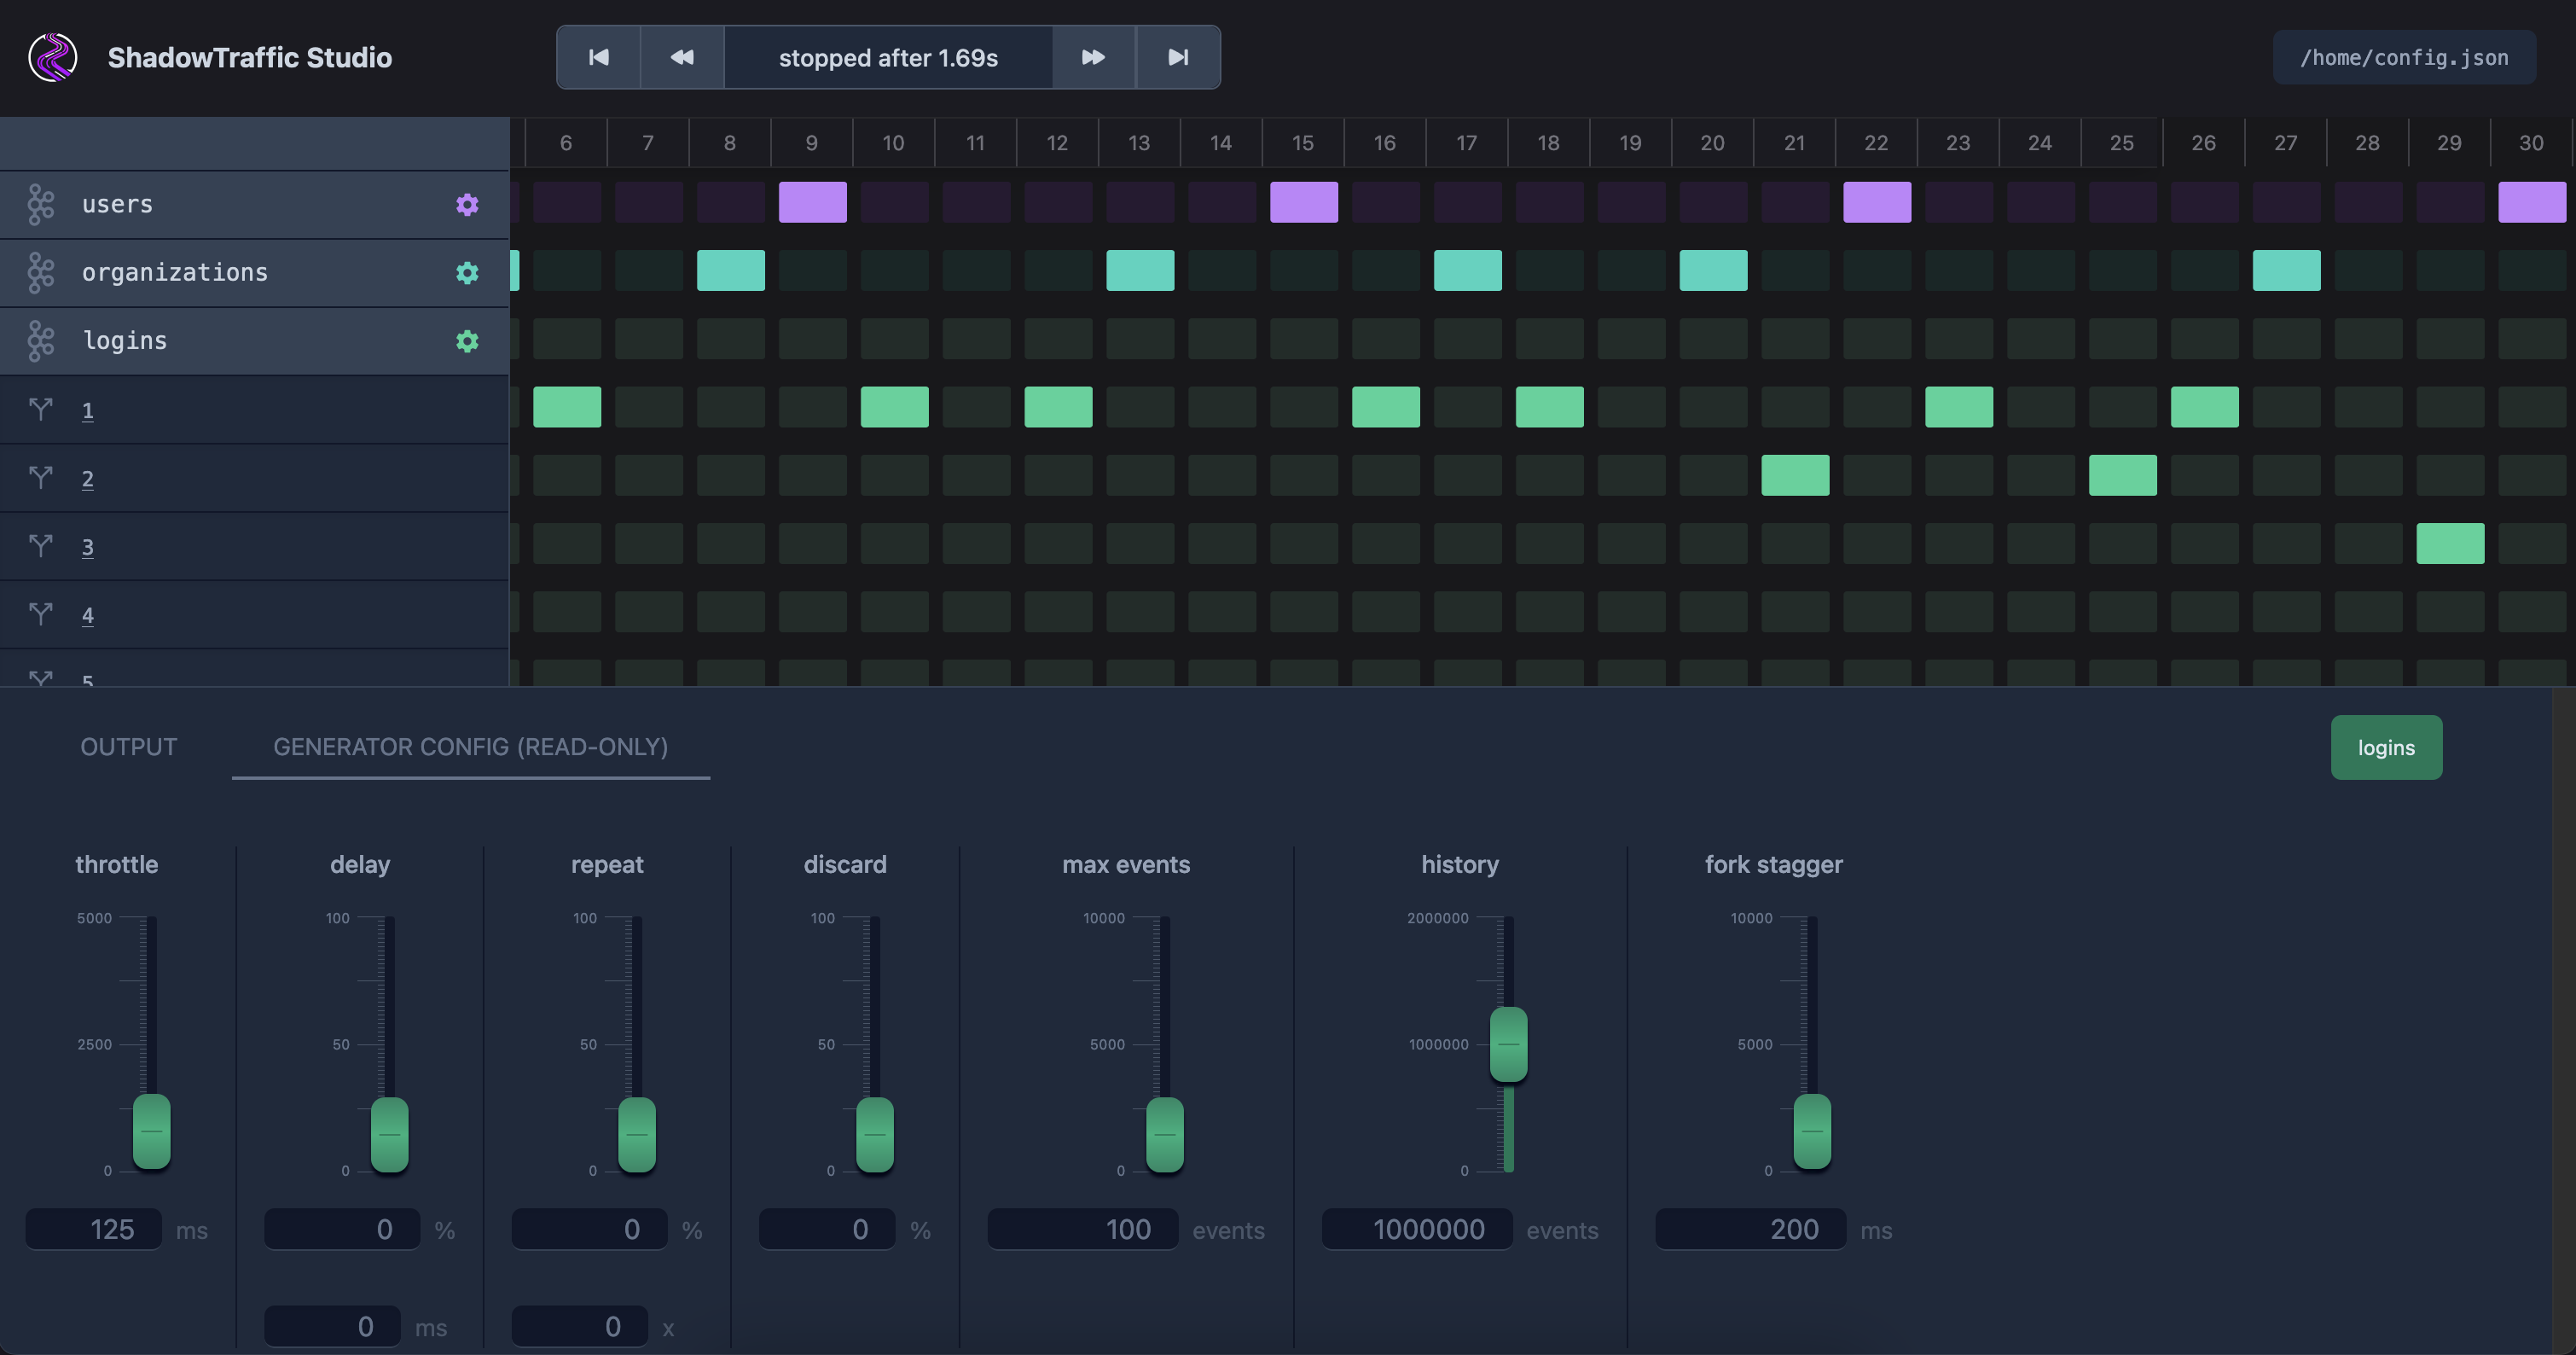This screenshot has height=1355, width=2576.
Task: Click timeline column header 15
Action: pos(1303,143)
